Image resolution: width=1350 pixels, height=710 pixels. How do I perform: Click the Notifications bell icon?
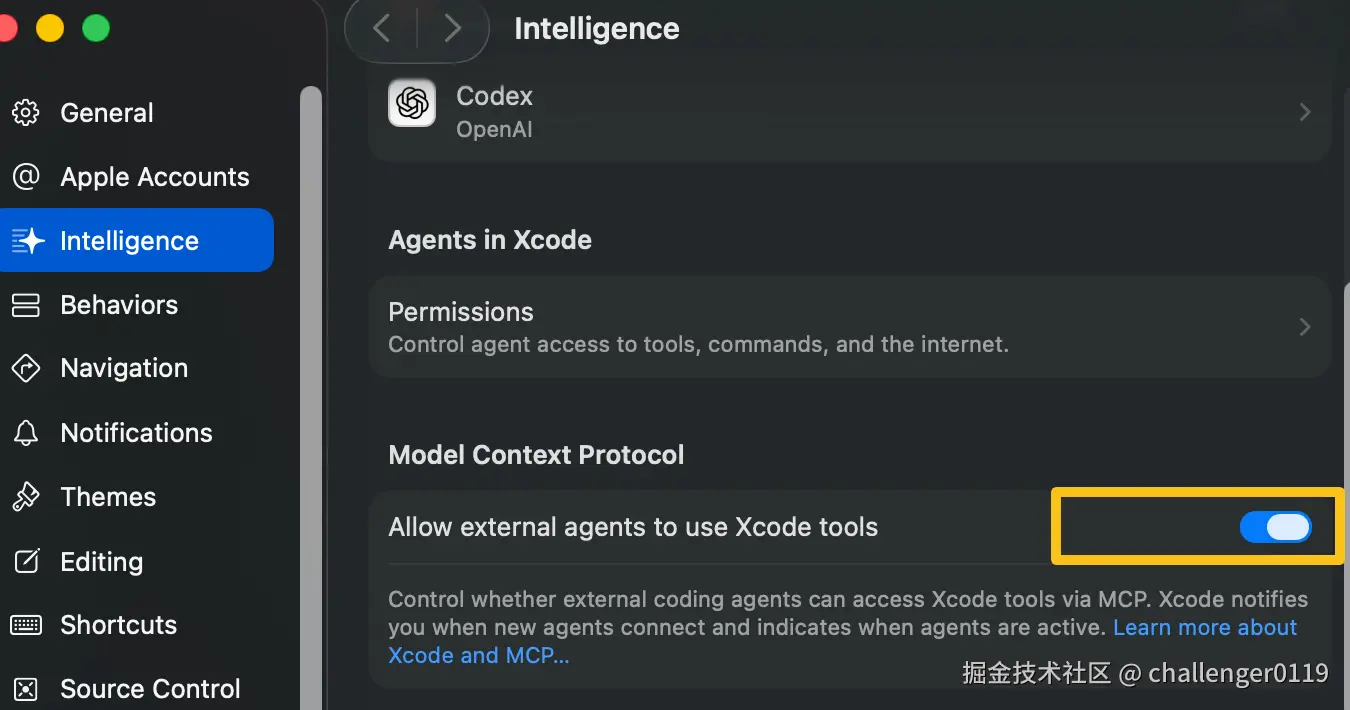[x=26, y=433]
